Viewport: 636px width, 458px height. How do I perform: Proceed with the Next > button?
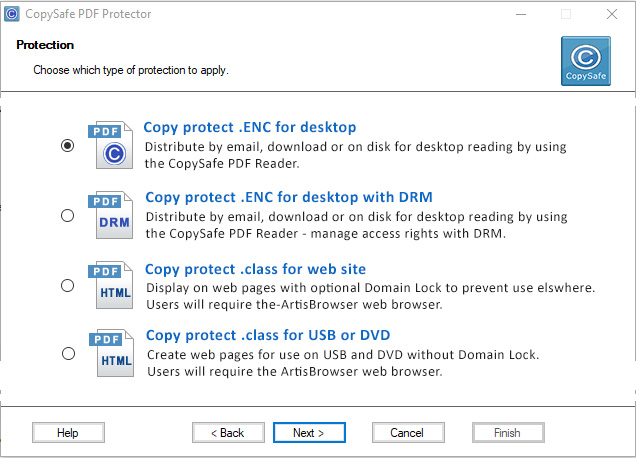309,433
